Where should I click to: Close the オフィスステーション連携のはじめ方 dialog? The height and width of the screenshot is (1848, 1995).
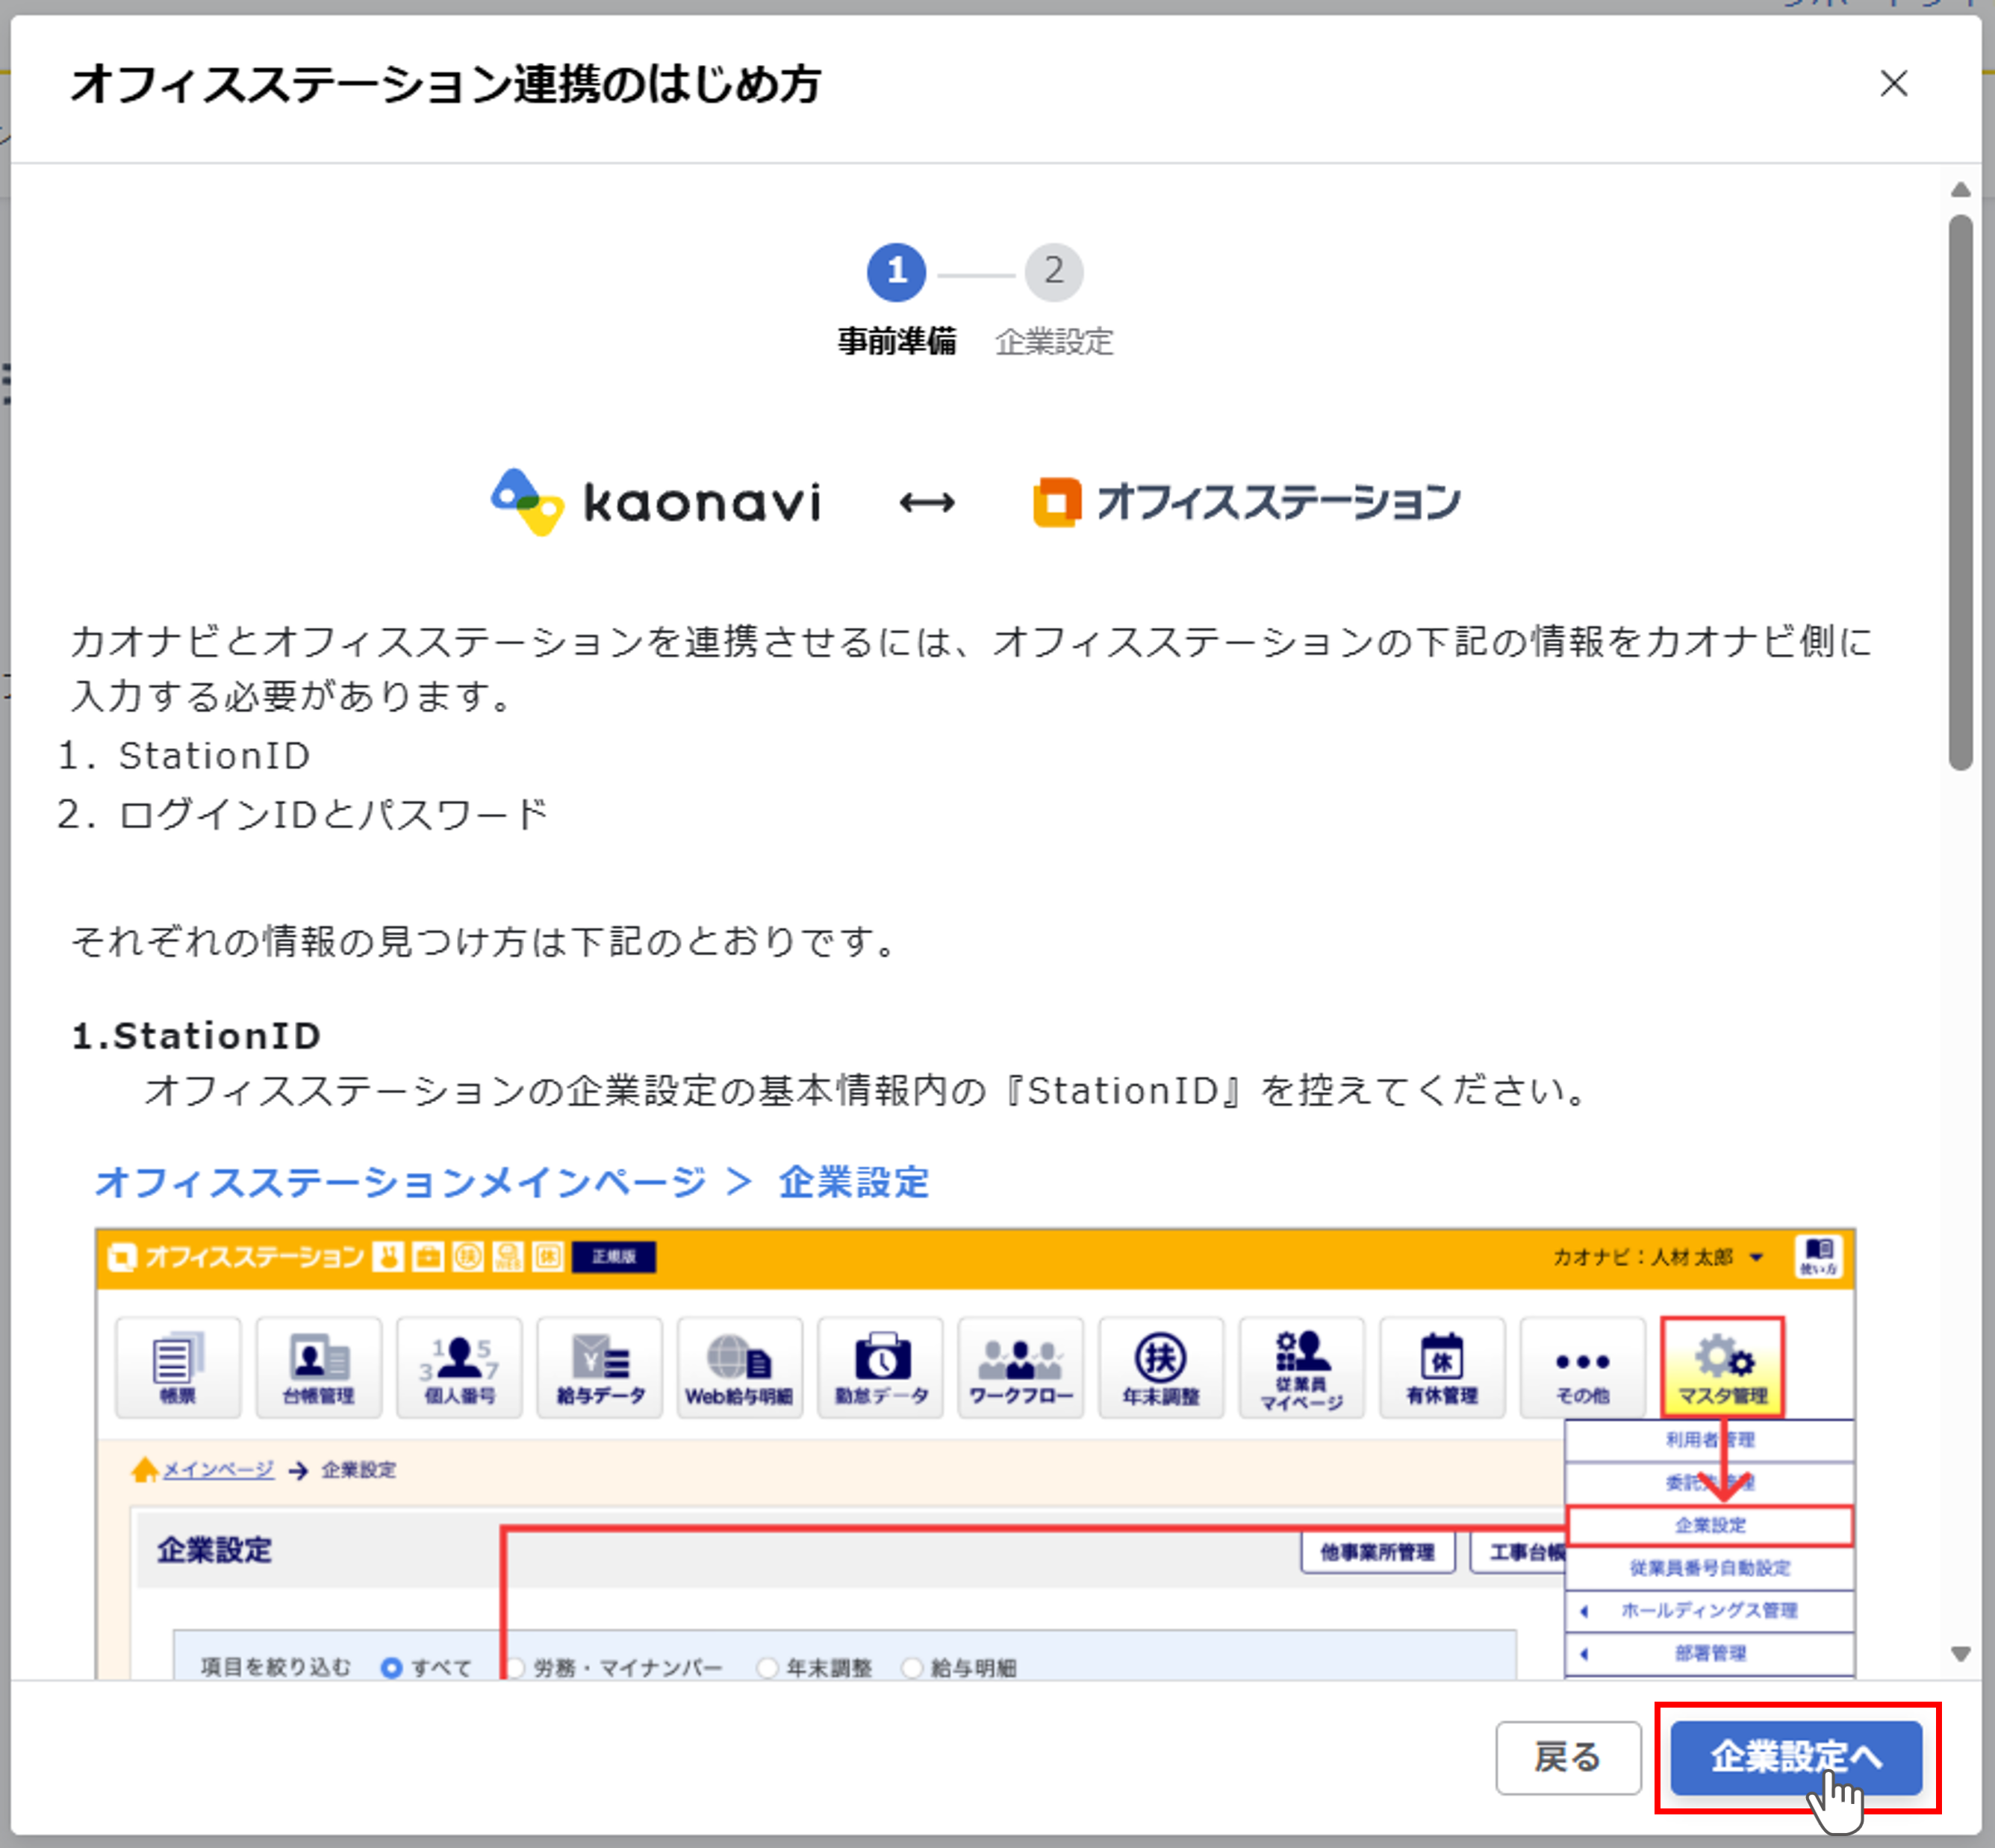pos(1893,83)
